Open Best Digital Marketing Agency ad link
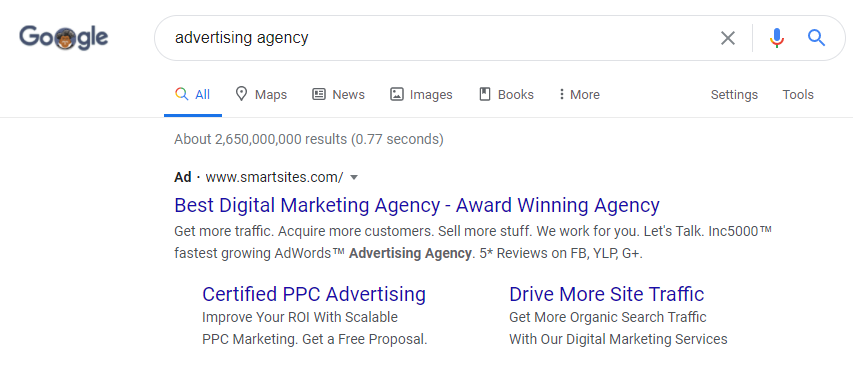Viewport: 853px width, 366px height. click(417, 206)
